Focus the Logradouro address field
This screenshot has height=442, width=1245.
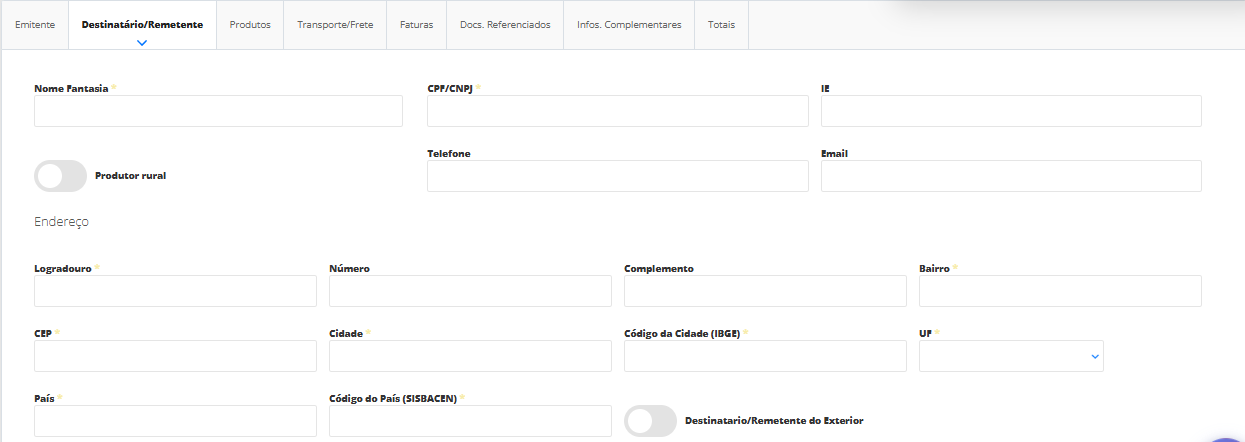(175, 291)
